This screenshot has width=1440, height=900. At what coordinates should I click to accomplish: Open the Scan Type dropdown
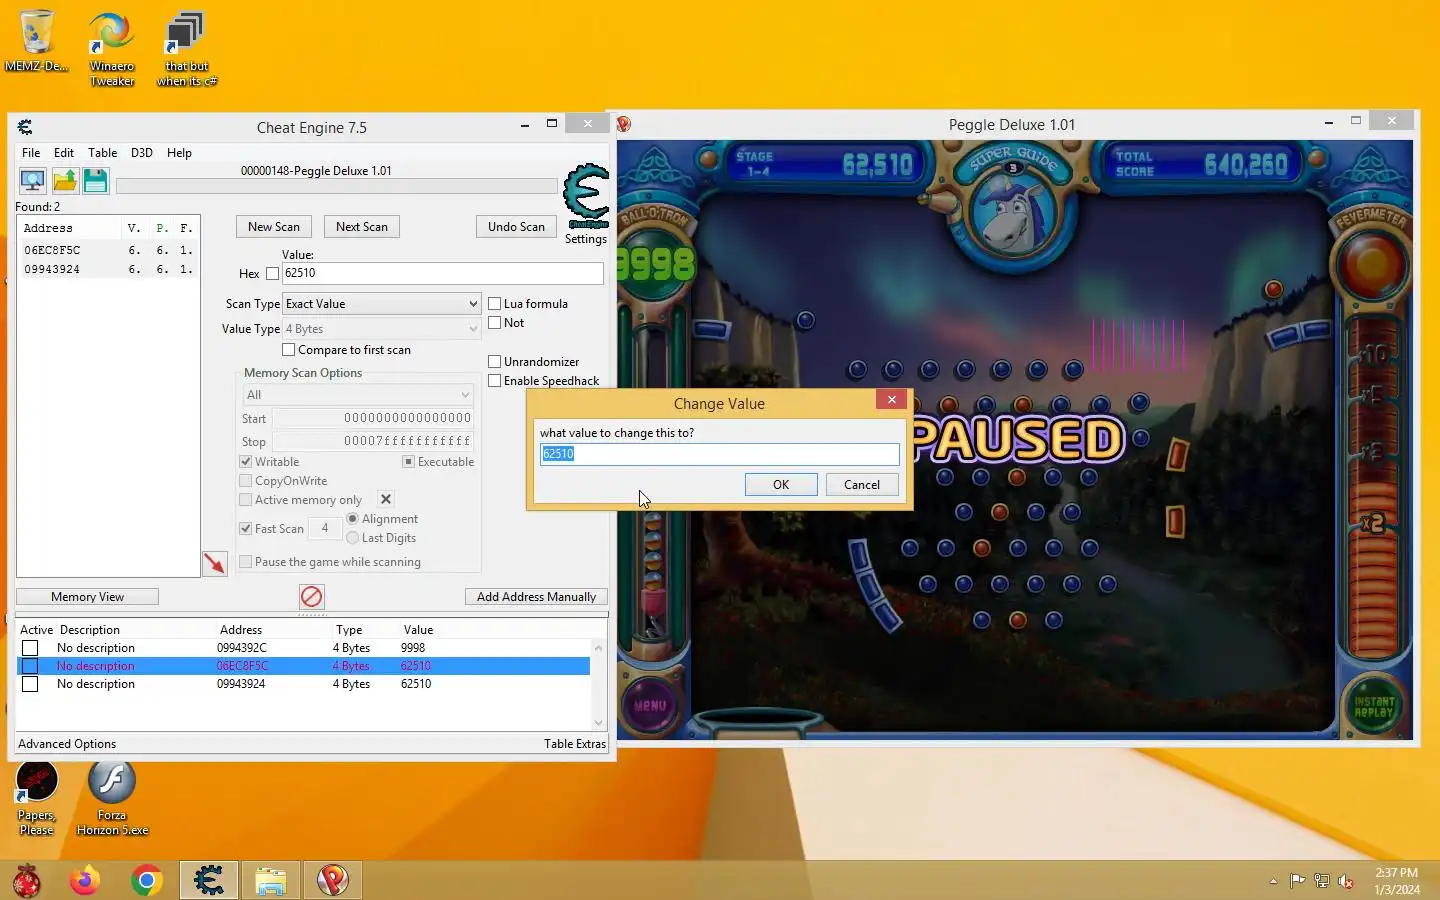click(x=382, y=304)
